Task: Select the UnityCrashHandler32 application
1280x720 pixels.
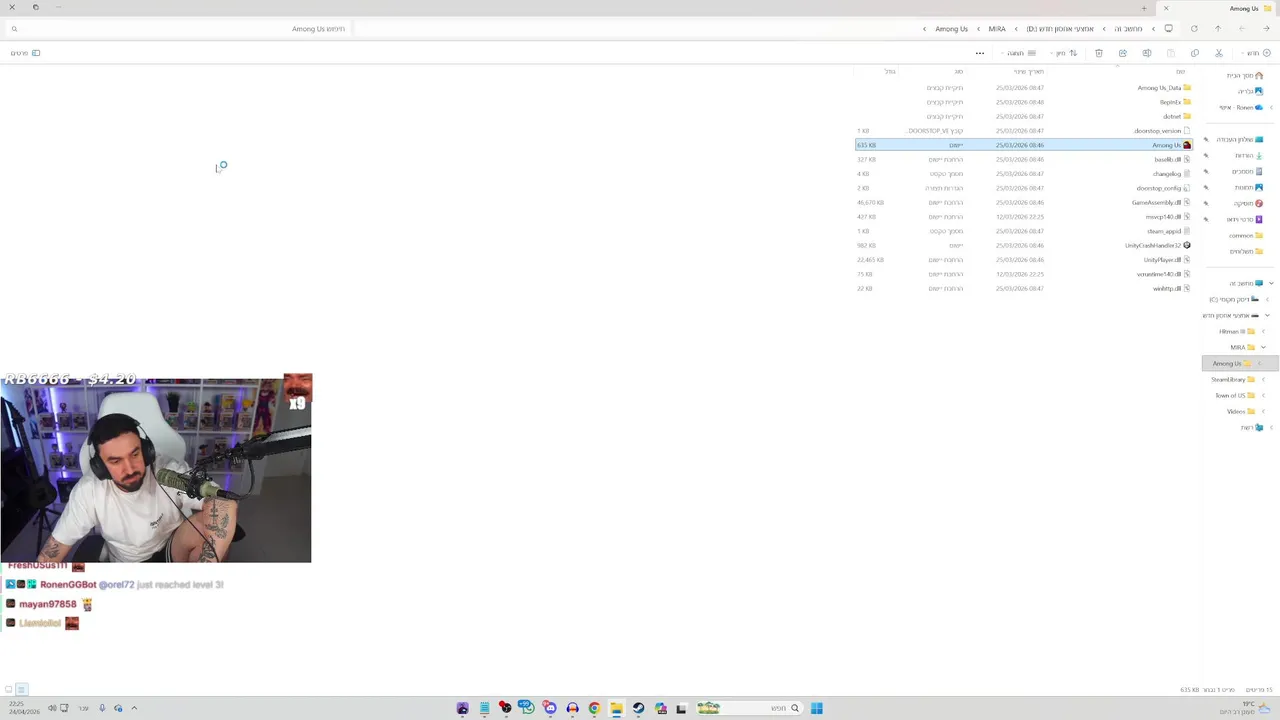Action: click(1023, 245)
